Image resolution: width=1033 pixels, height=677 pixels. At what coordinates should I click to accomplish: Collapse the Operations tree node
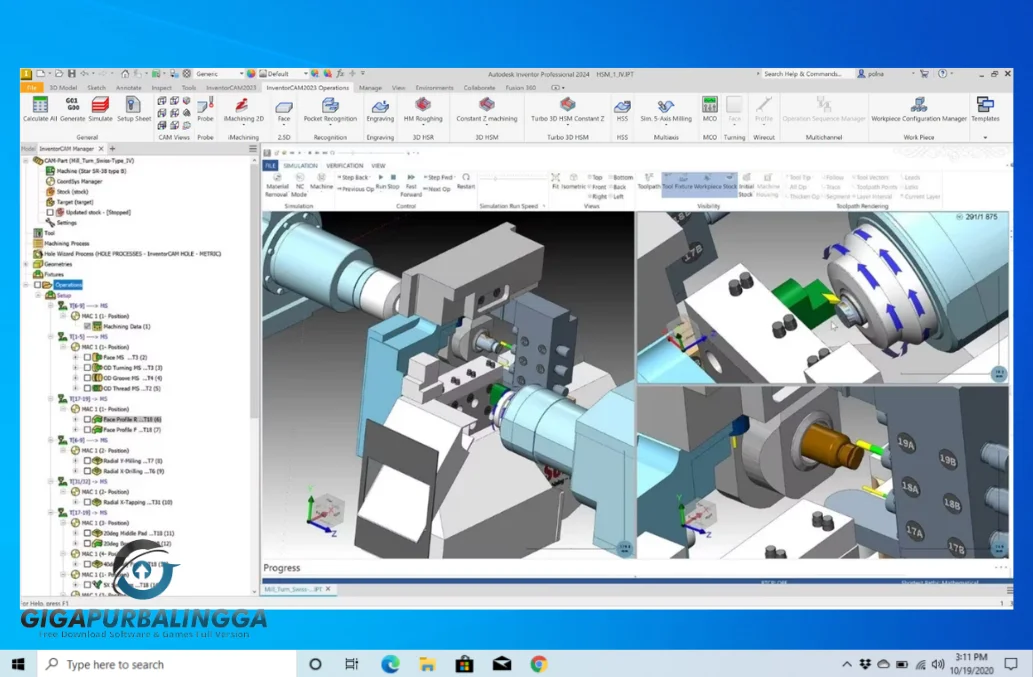click(x=26, y=284)
